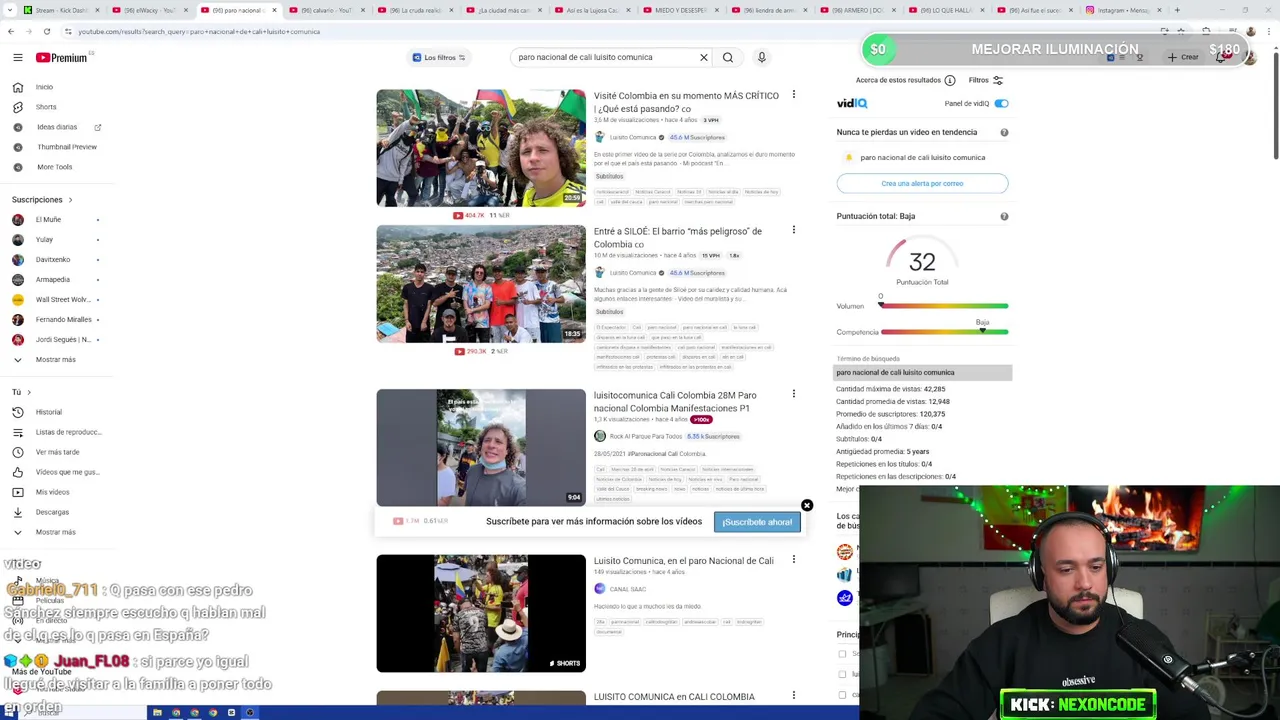The image size is (1280, 720).
Task: Open options for Paro Nacional de Cali short
Action: click(x=794, y=559)
